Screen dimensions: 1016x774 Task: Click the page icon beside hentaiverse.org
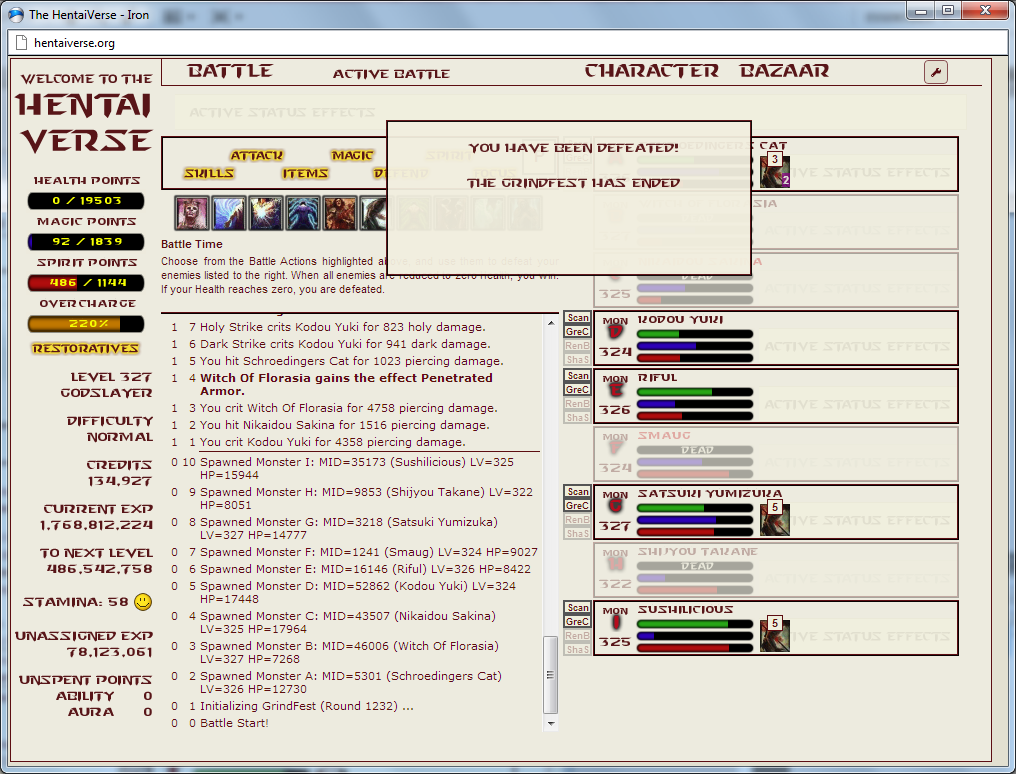pyautogui.click(x=21, y=43)
